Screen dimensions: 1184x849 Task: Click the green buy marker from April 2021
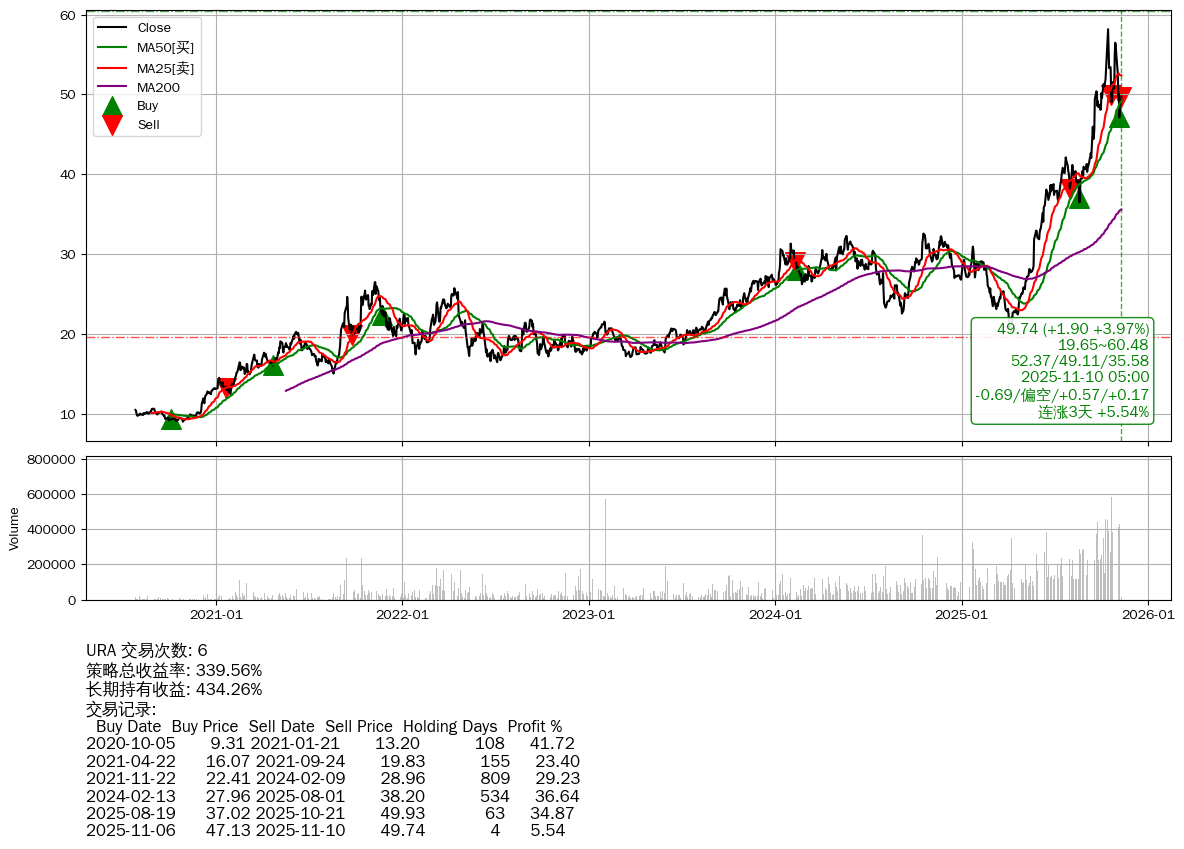click(273, 366)
